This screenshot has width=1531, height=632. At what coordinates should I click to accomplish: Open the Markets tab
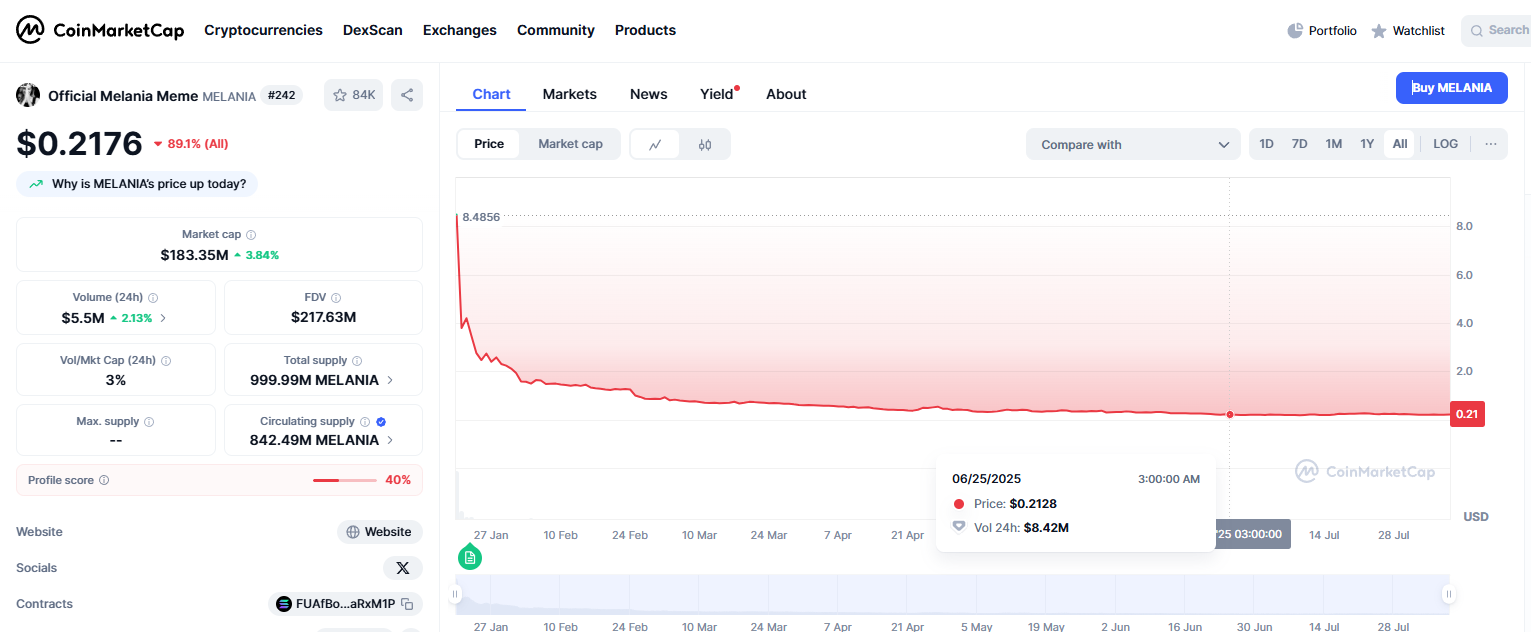point(569,94)
